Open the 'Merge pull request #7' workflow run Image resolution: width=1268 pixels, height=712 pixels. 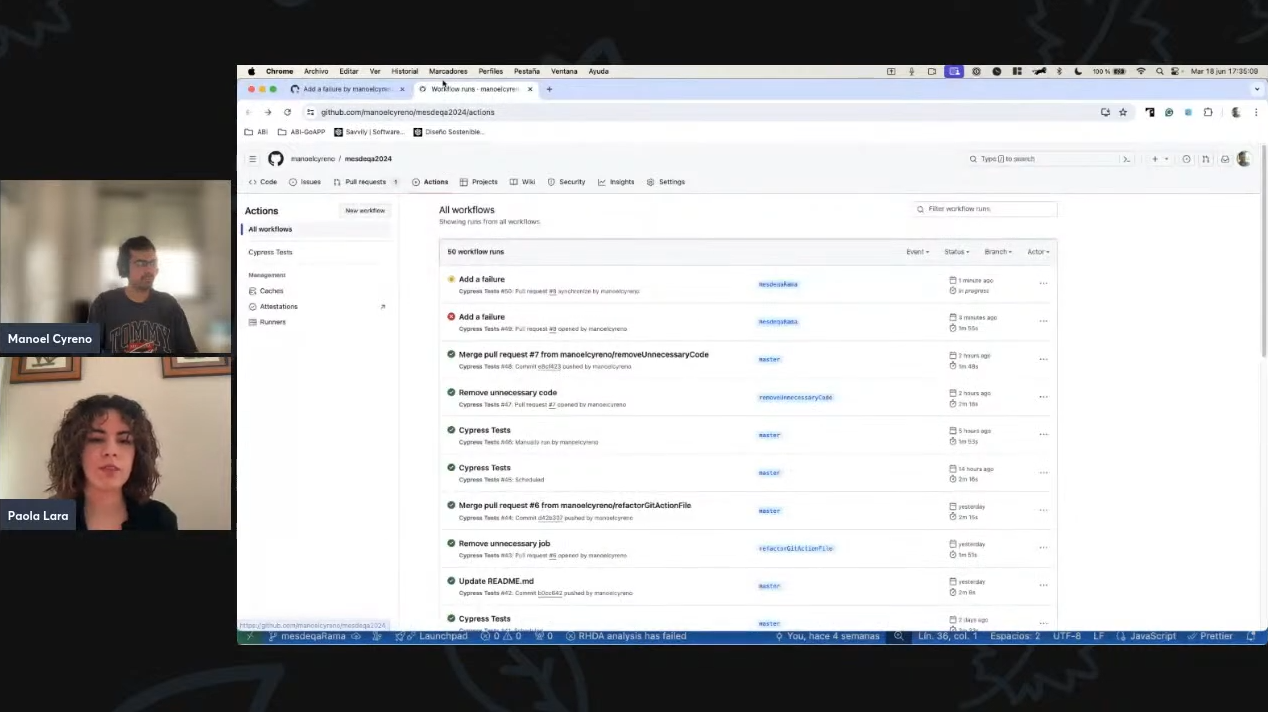583,355
